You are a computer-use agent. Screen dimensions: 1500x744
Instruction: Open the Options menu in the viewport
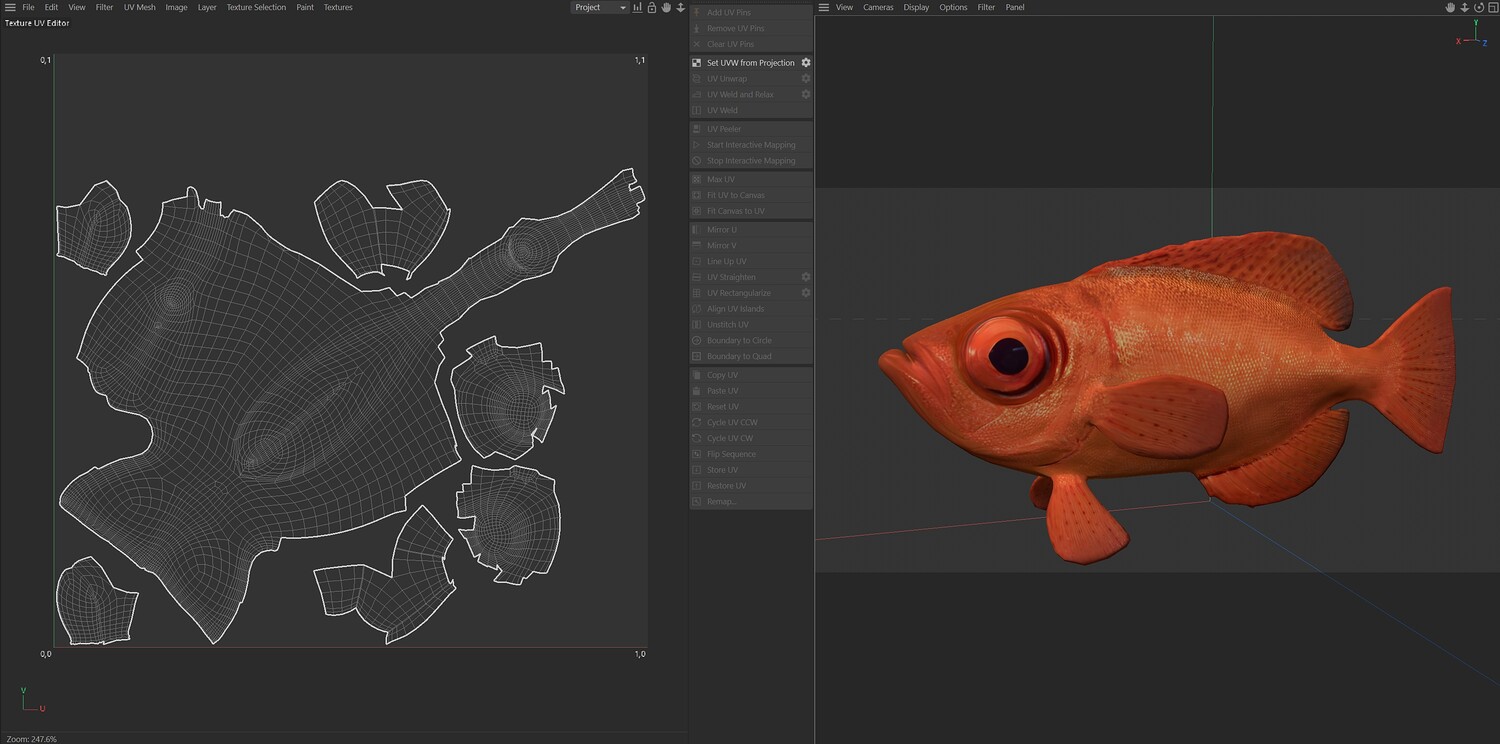coord(953,7)
